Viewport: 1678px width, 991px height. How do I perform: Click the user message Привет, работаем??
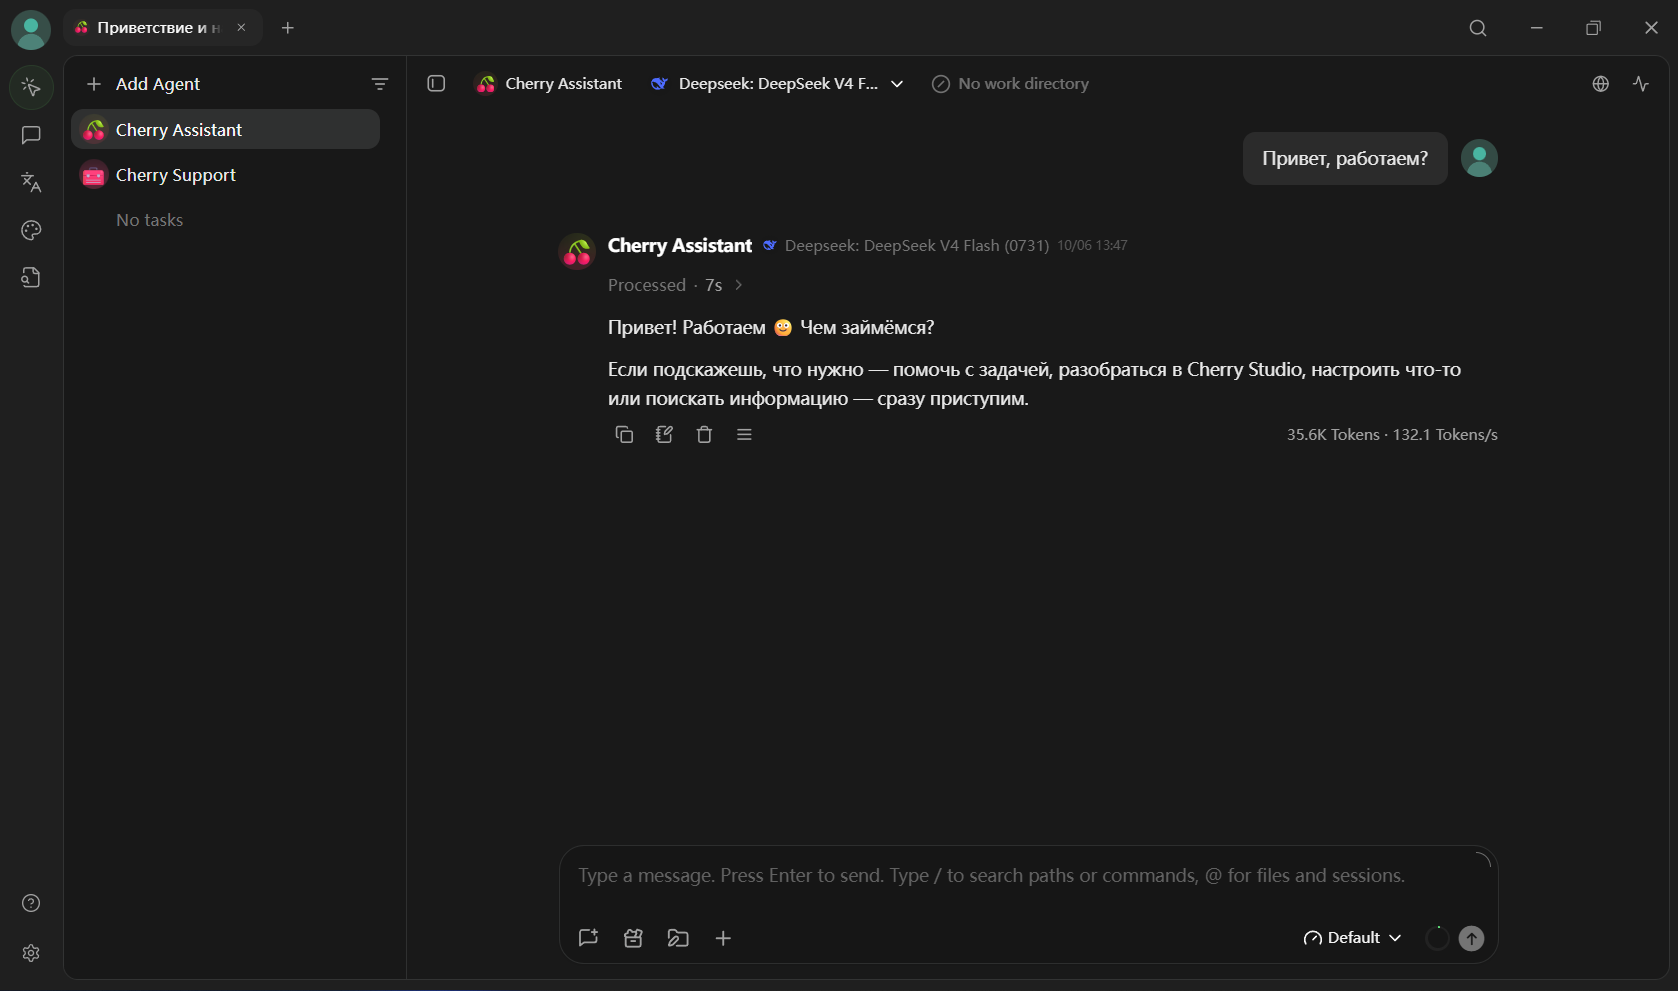pos(1345,158)
